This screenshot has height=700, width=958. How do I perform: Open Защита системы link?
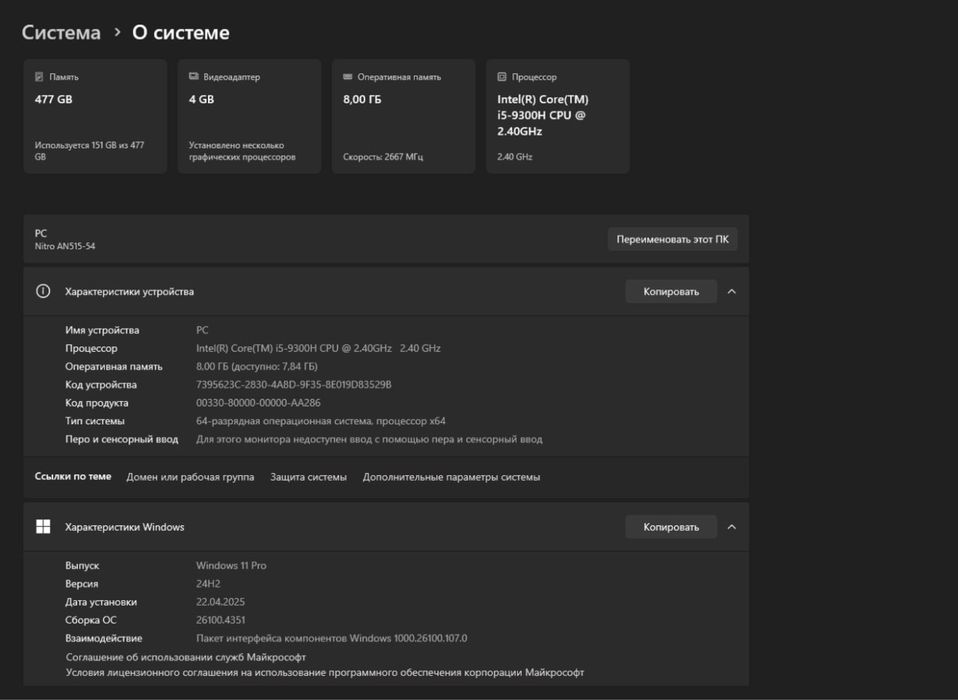pyautogui.click(x=309, y=477)
